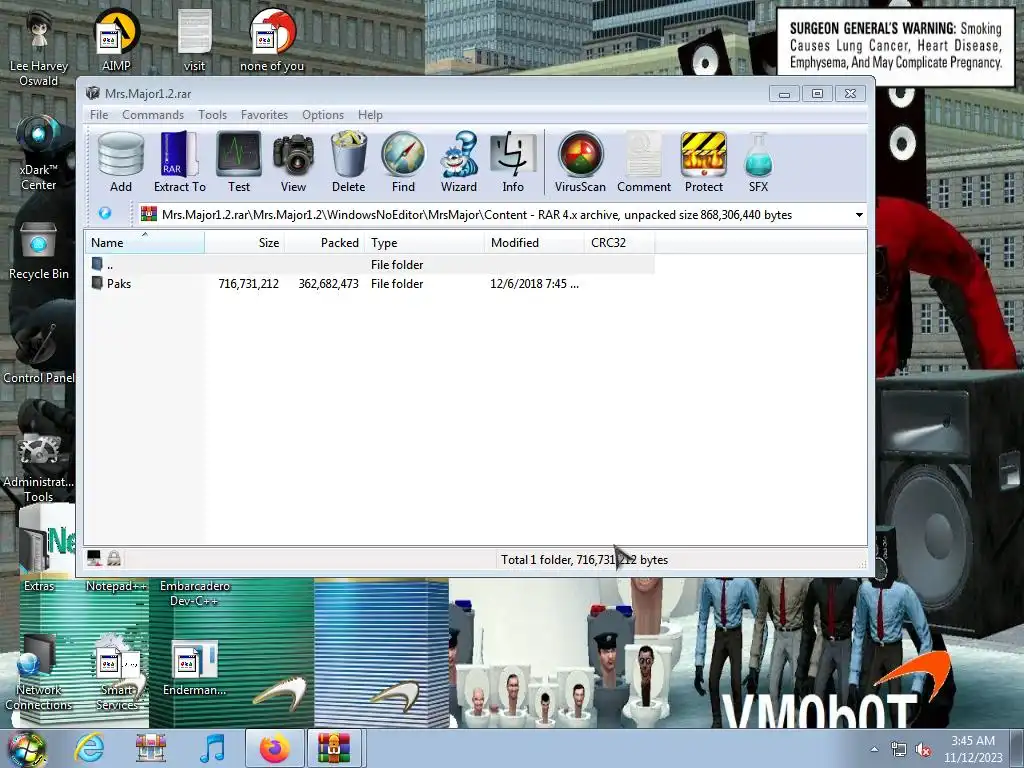The image size is (1024, 768).
Task: Click the Paks size value 716,731,212
Action: (x=248, y=283)
